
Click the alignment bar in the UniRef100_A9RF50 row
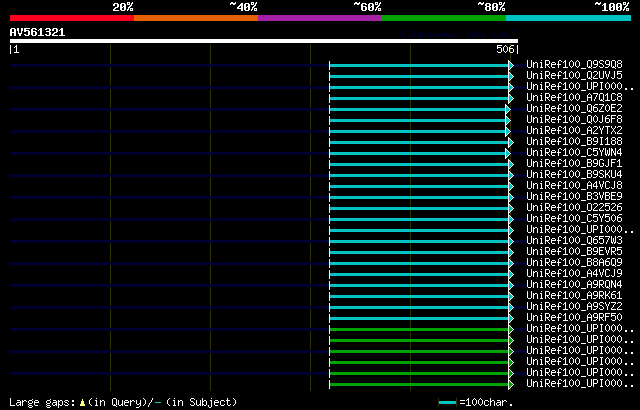pos(419,319)
